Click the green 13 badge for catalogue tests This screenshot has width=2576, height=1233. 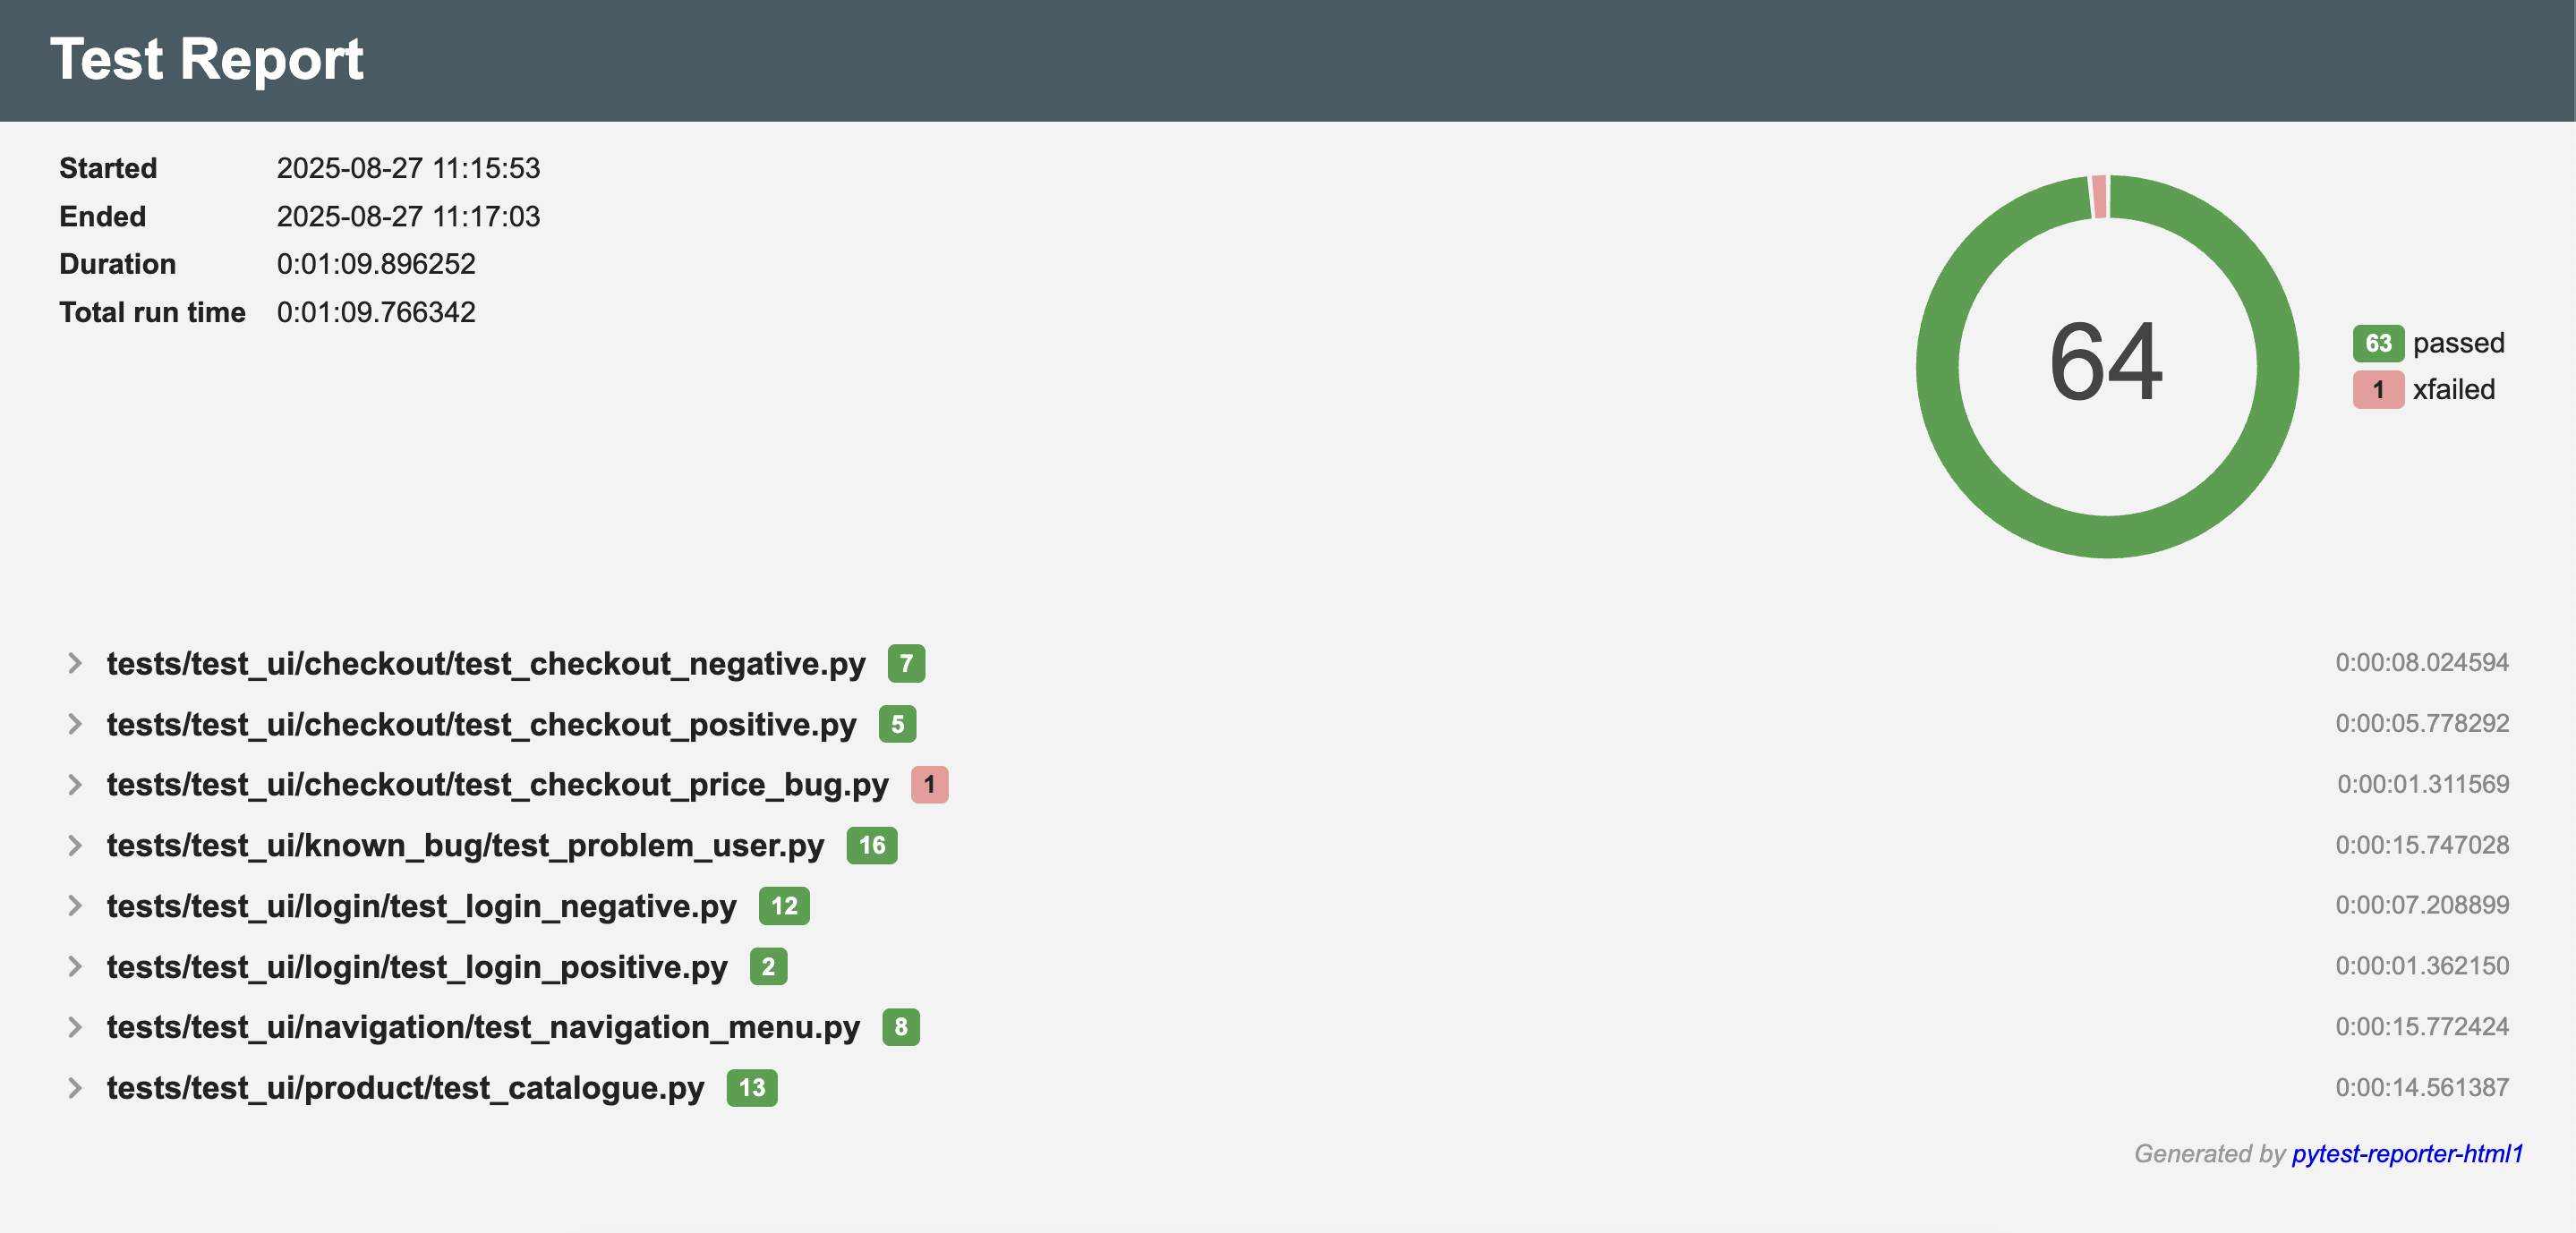[751, 1088]
